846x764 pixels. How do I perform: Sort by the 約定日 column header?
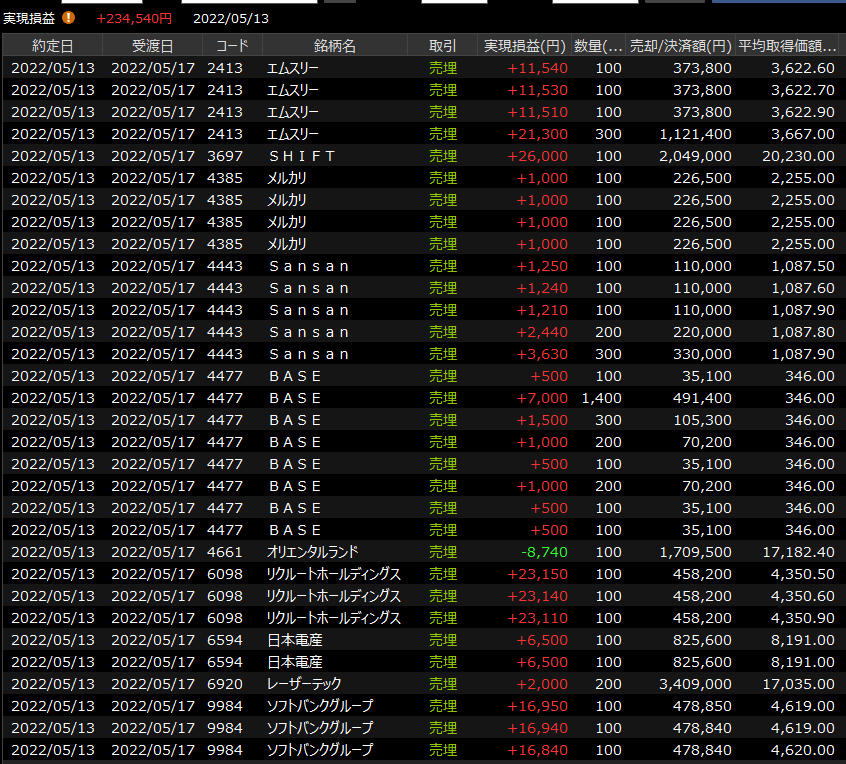click(52, 46)
